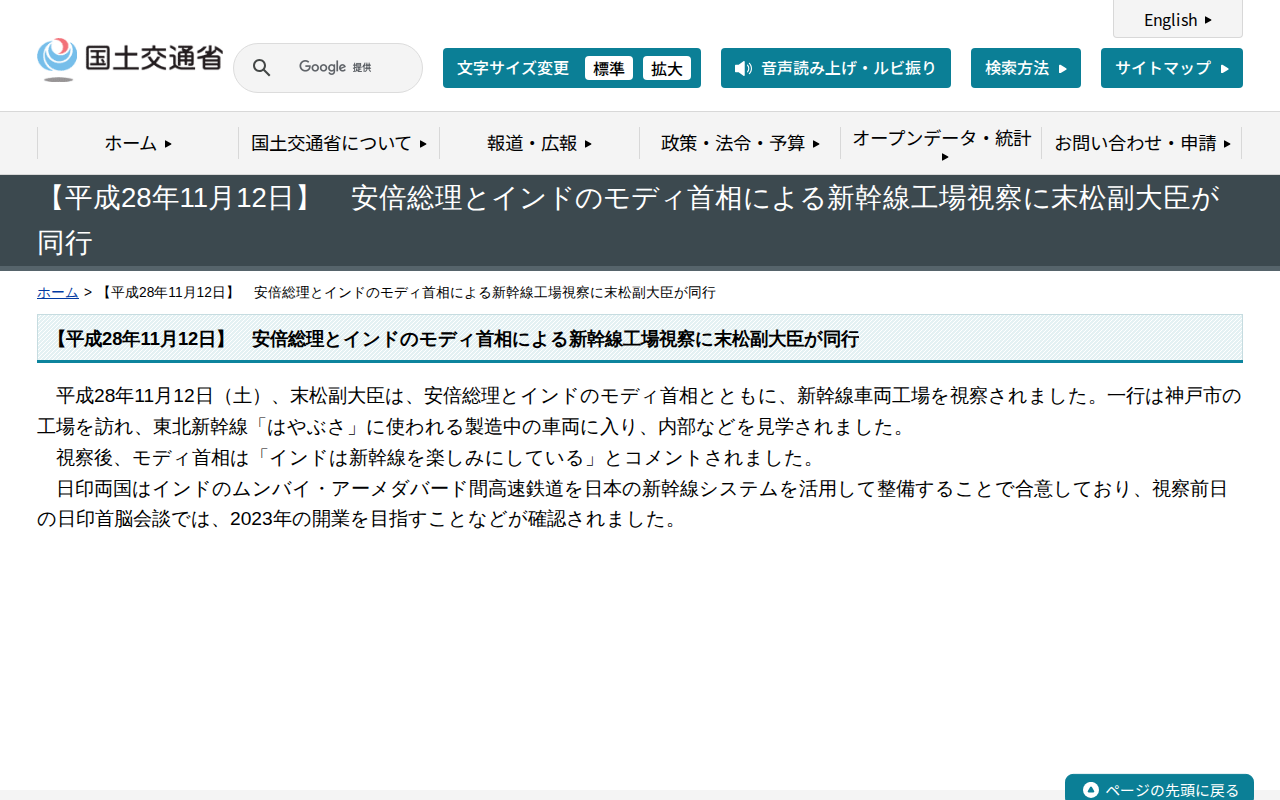
Task: Open the ホーム navigation menu
Action: (138, 143)
